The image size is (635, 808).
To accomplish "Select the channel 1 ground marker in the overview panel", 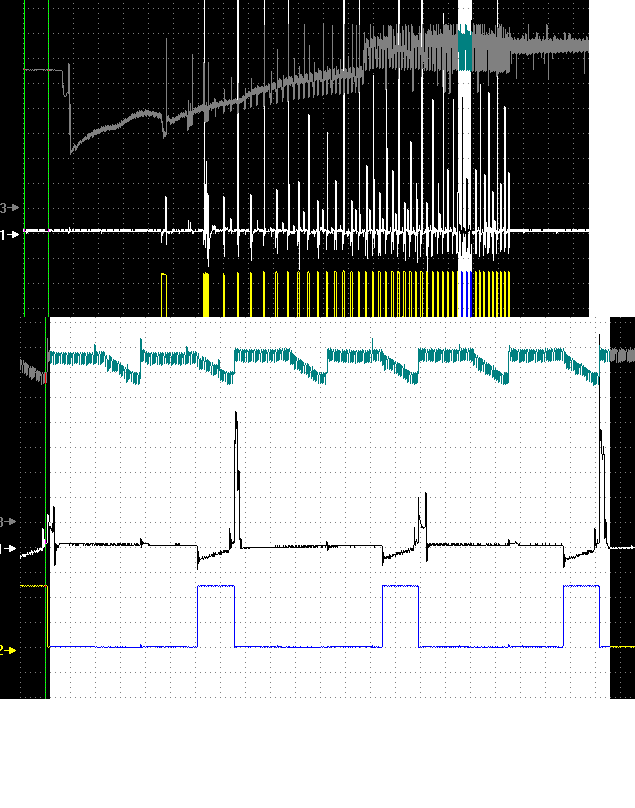I will (9, 235).
